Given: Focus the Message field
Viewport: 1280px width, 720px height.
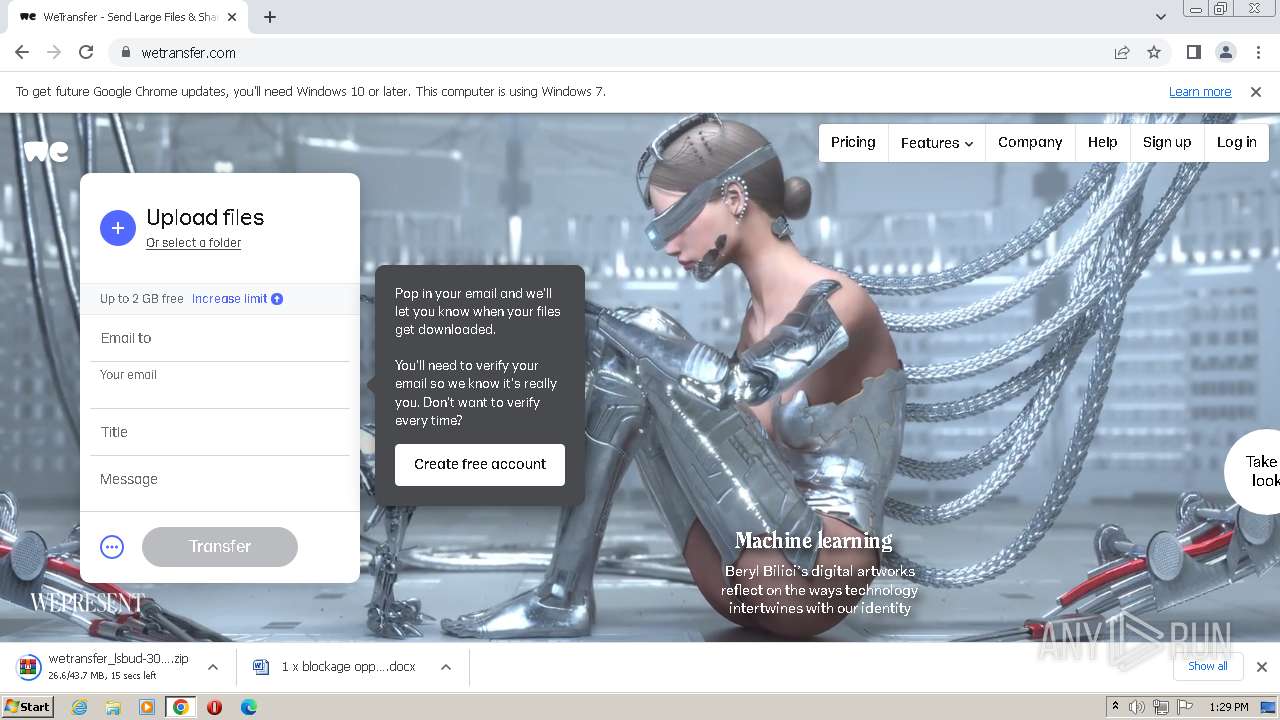Looking at the screenshot, I should [220, 480].
